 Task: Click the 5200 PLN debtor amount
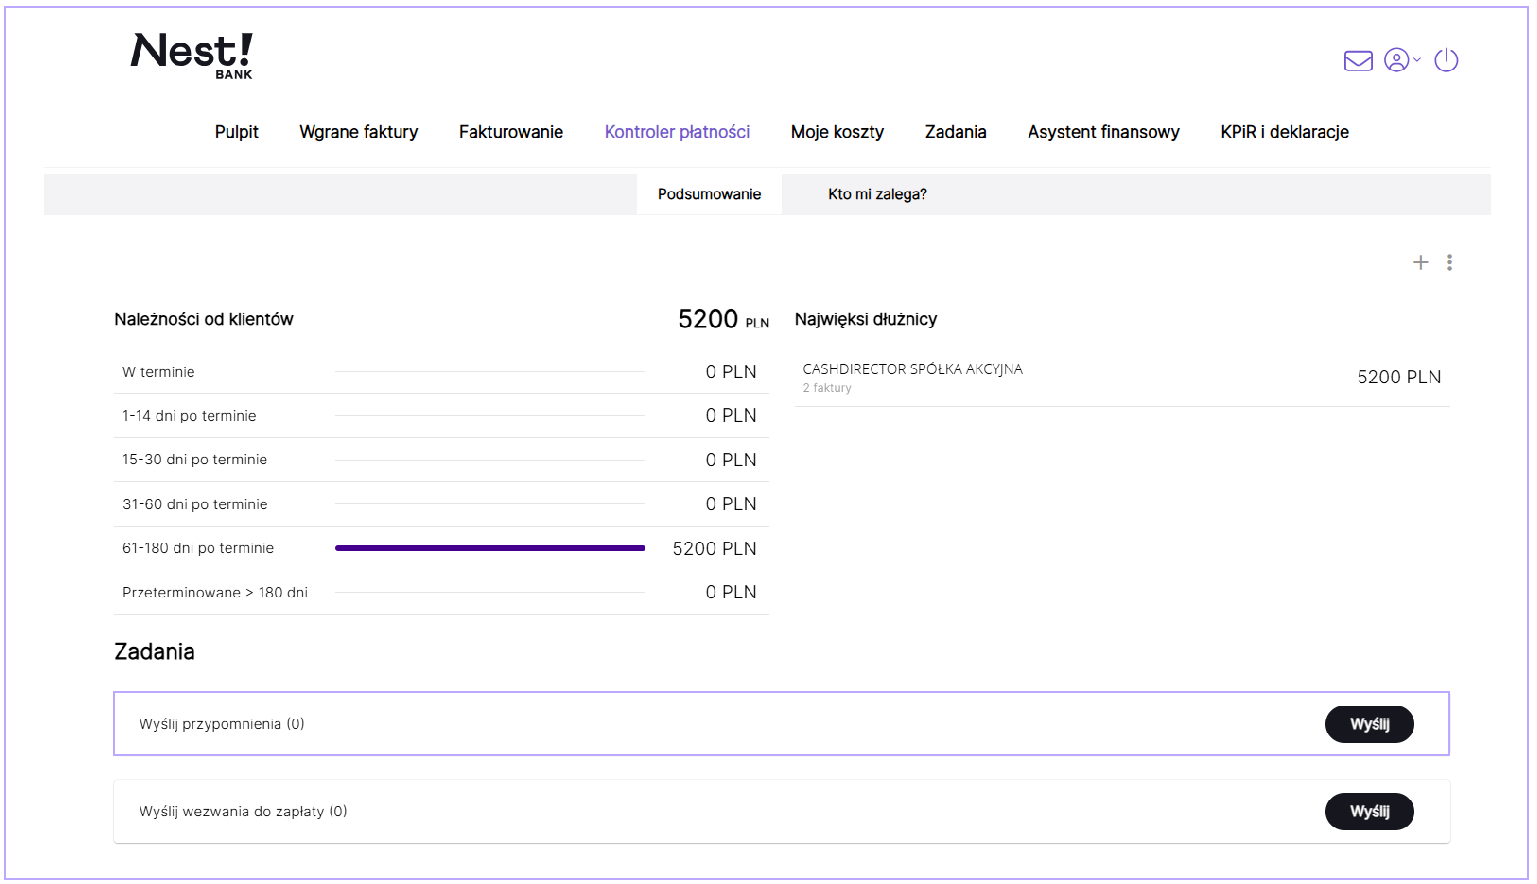[x=1399, y=377]
